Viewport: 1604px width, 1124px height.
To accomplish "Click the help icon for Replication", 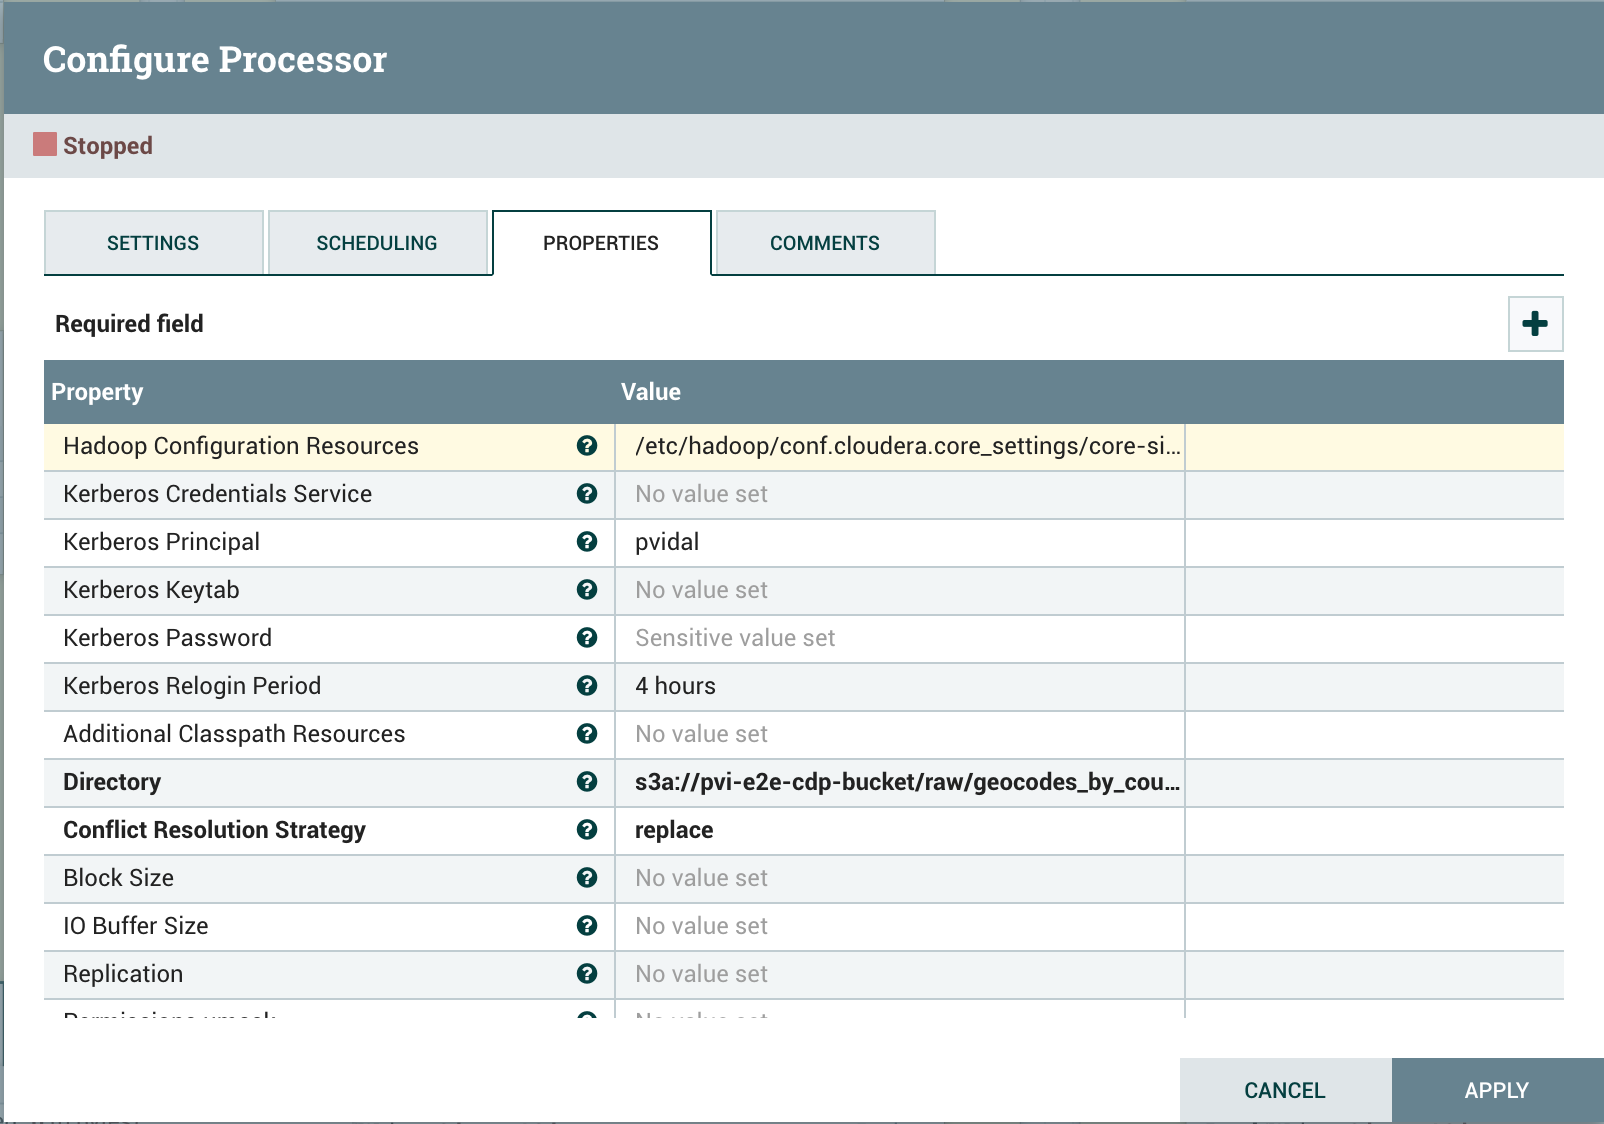I will 586,974.
